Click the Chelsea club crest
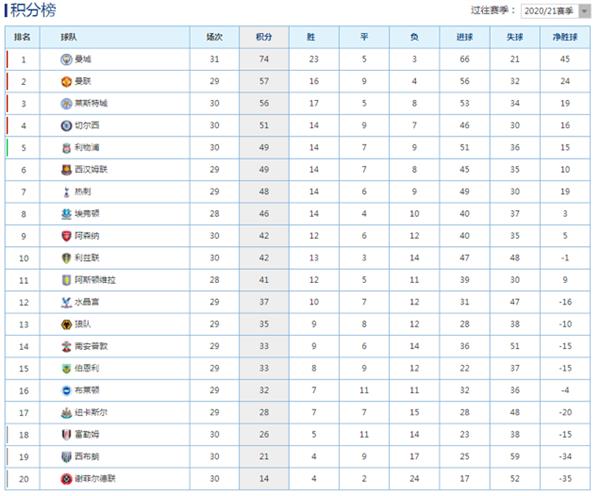600x496 pixels. tap(66, 126)
